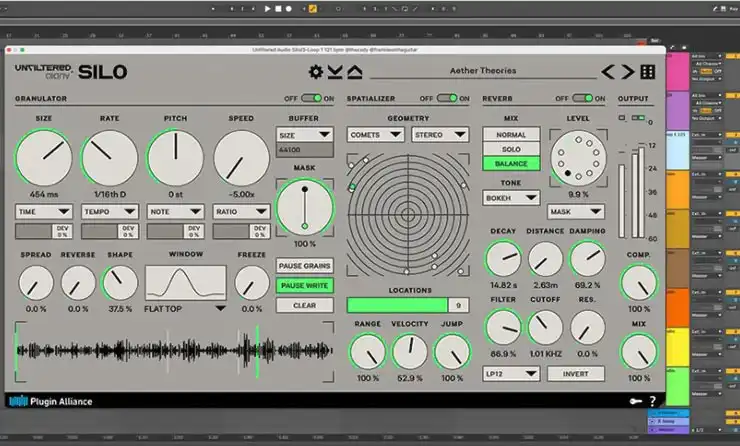This screenshot has height=446, width=740.
Task: Click the Velocity knob showing 52.9 %
Action: tap(410, 352)
